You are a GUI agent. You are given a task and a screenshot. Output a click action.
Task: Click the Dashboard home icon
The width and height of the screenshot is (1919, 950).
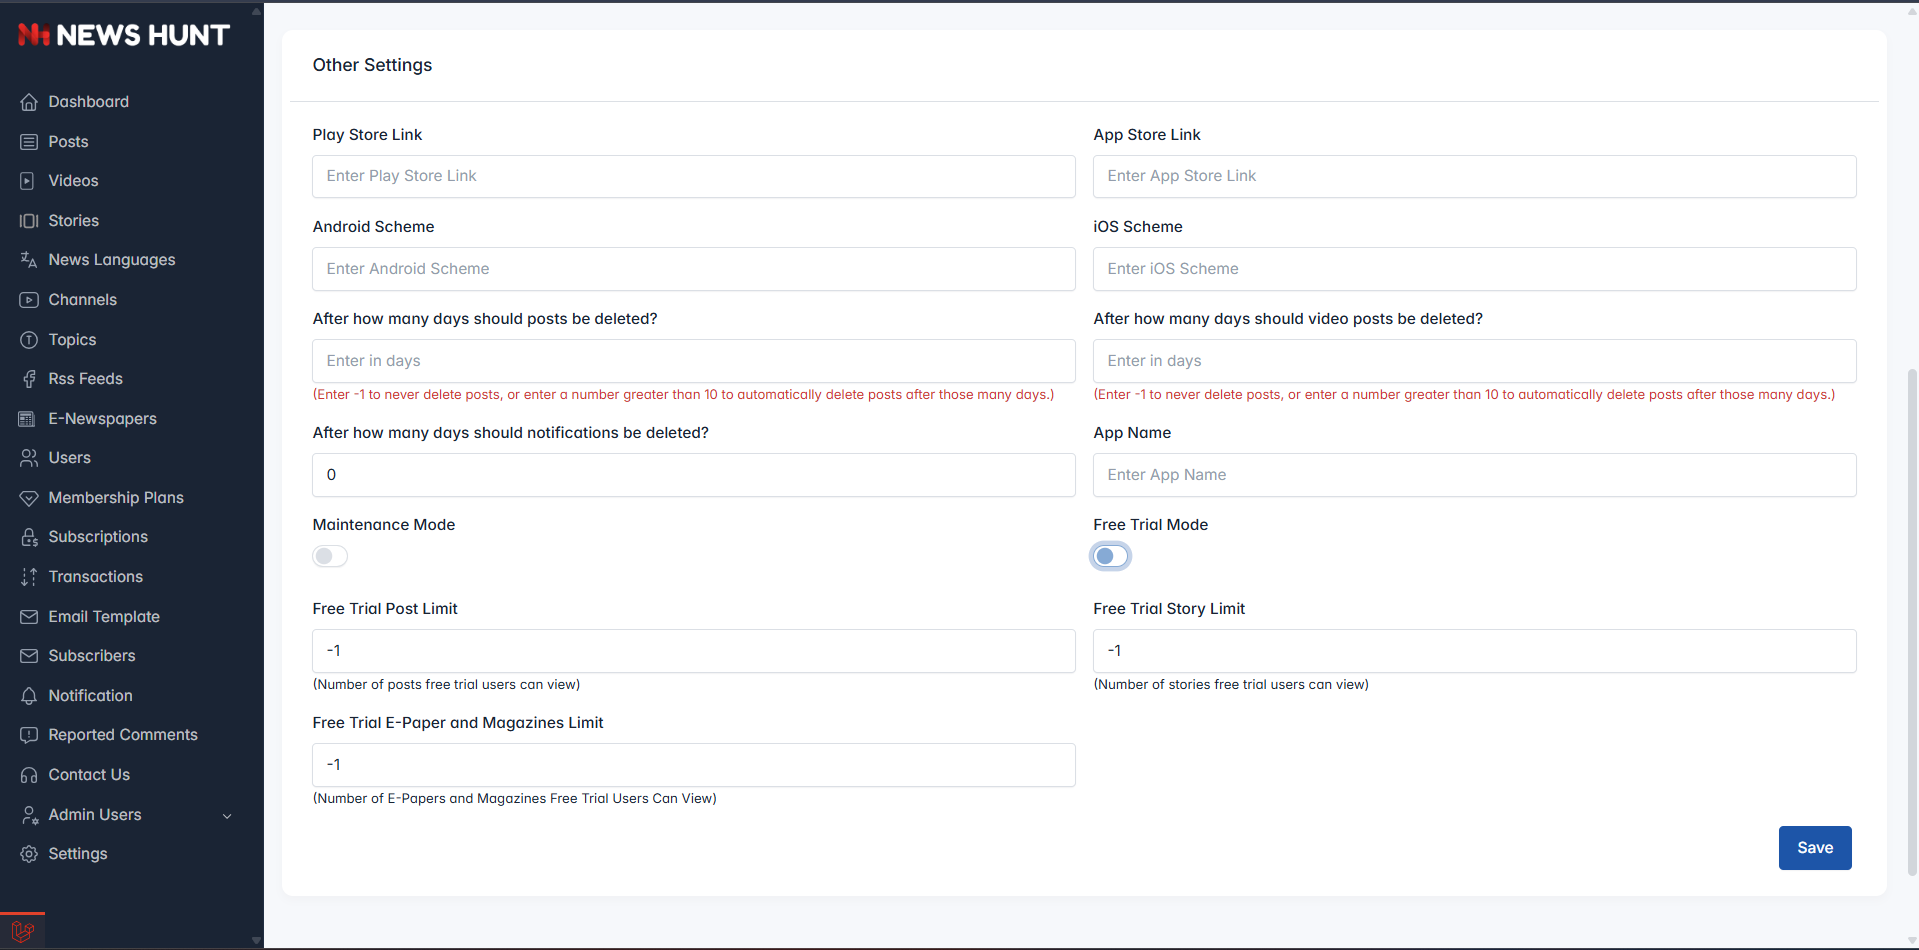(29, 102)
